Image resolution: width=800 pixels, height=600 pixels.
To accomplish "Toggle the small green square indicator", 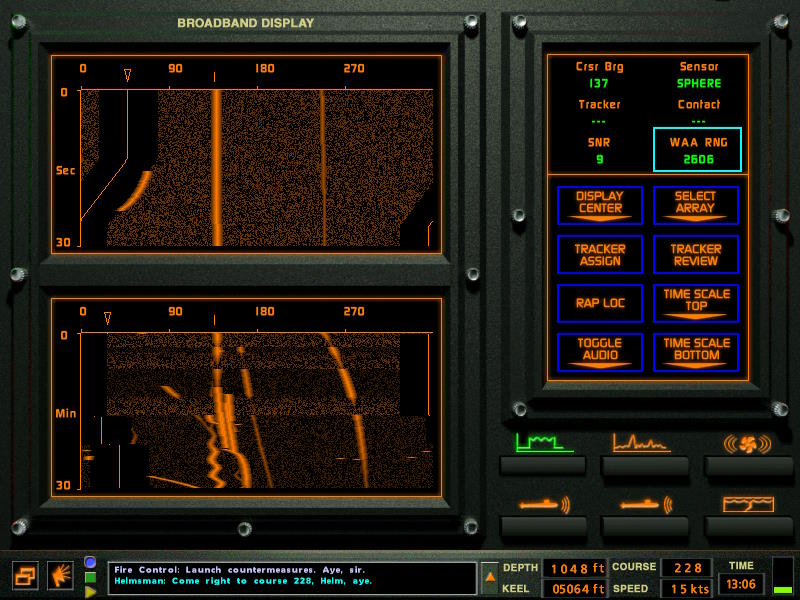I will coord(90,577).
